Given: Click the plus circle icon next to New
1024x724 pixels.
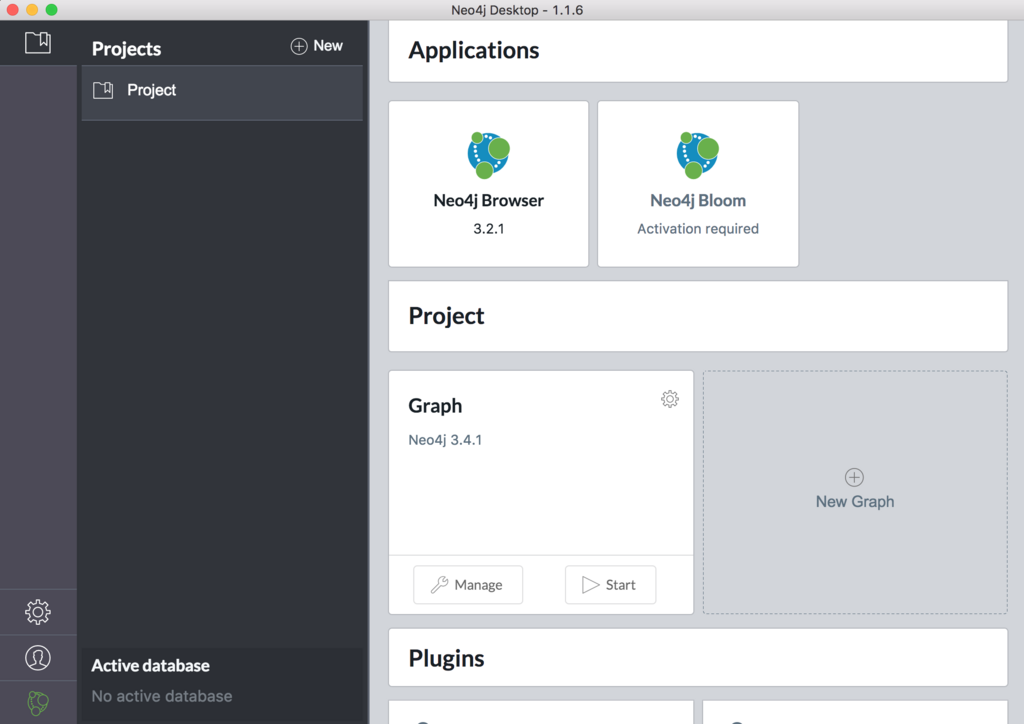Looking at the screenshot, I should (x=298, y=46).
